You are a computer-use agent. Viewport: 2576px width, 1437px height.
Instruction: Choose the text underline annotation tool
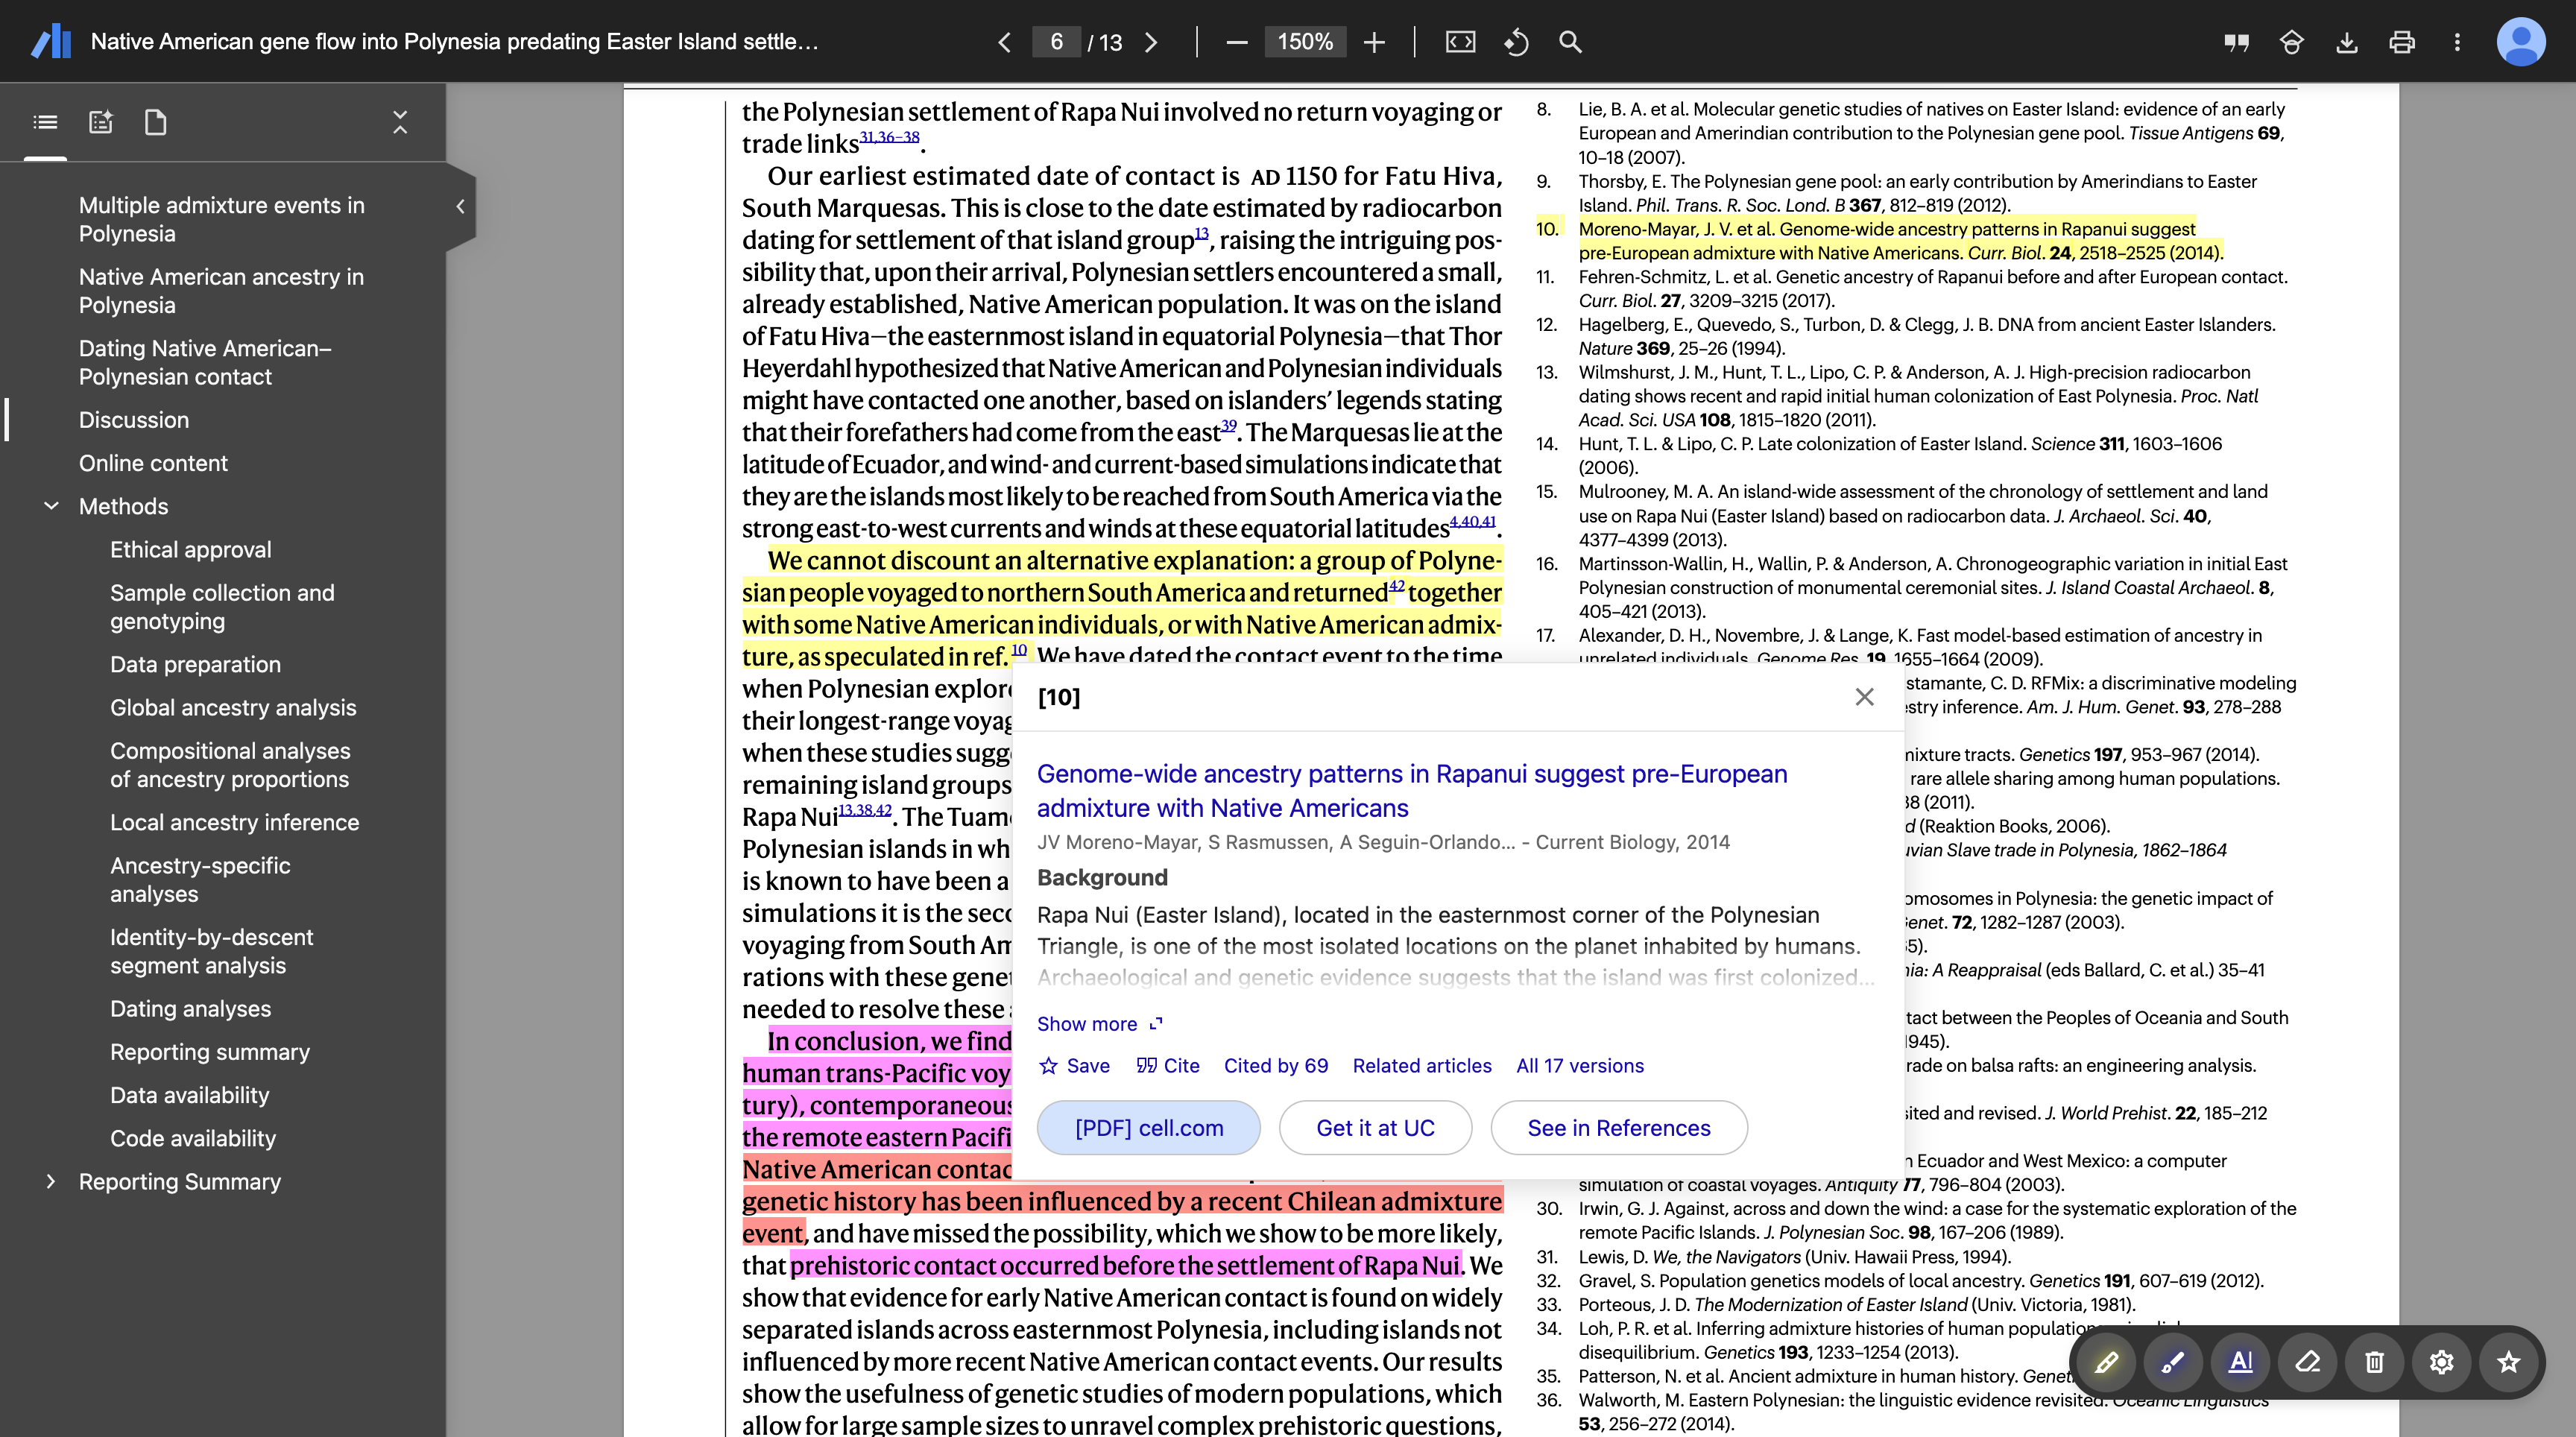tap(2240, 1362)
